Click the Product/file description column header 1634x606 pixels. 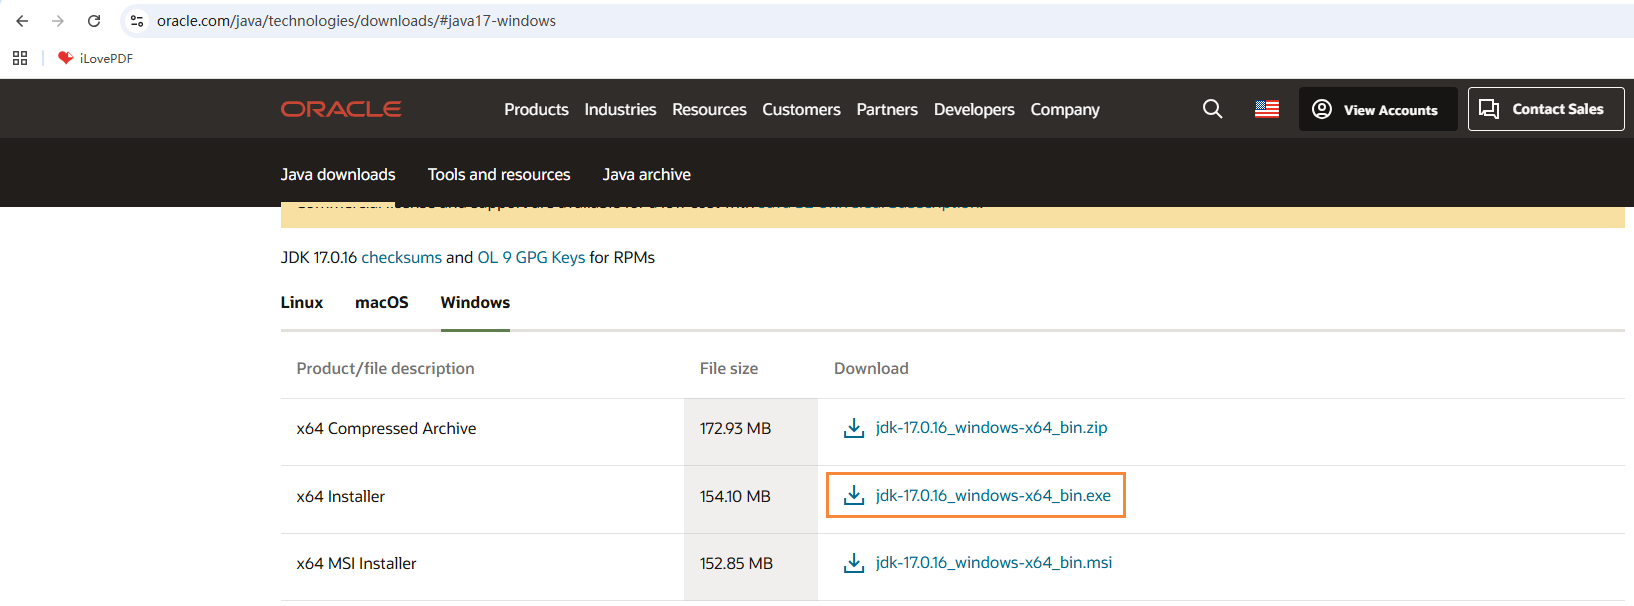tap(385, 368)
